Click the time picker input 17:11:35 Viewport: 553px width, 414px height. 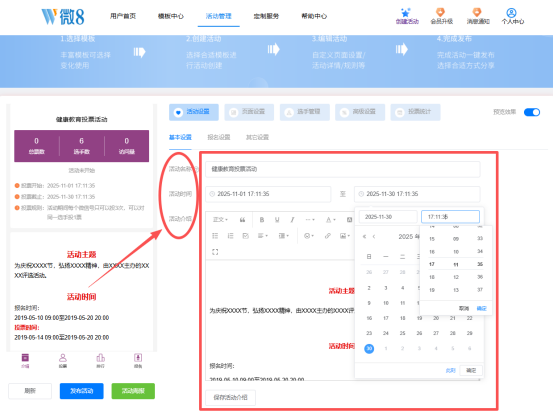click(450, 217)
